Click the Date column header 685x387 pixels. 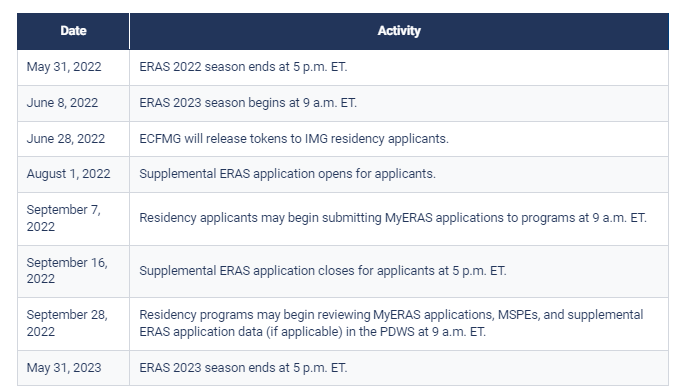tap(73, 31)
